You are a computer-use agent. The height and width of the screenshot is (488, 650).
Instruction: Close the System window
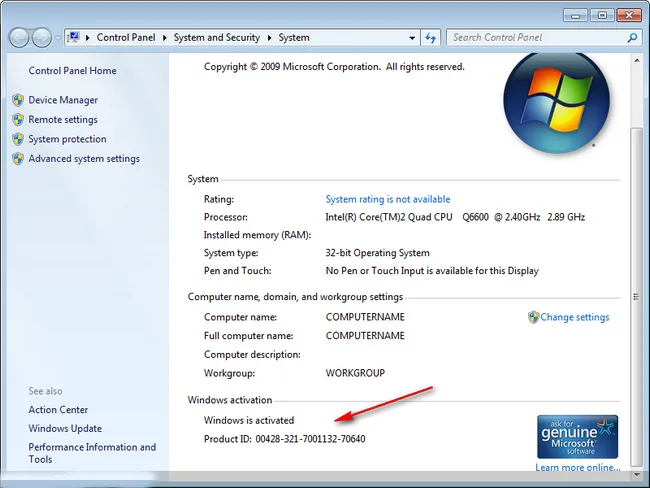(x=629, y=15)
